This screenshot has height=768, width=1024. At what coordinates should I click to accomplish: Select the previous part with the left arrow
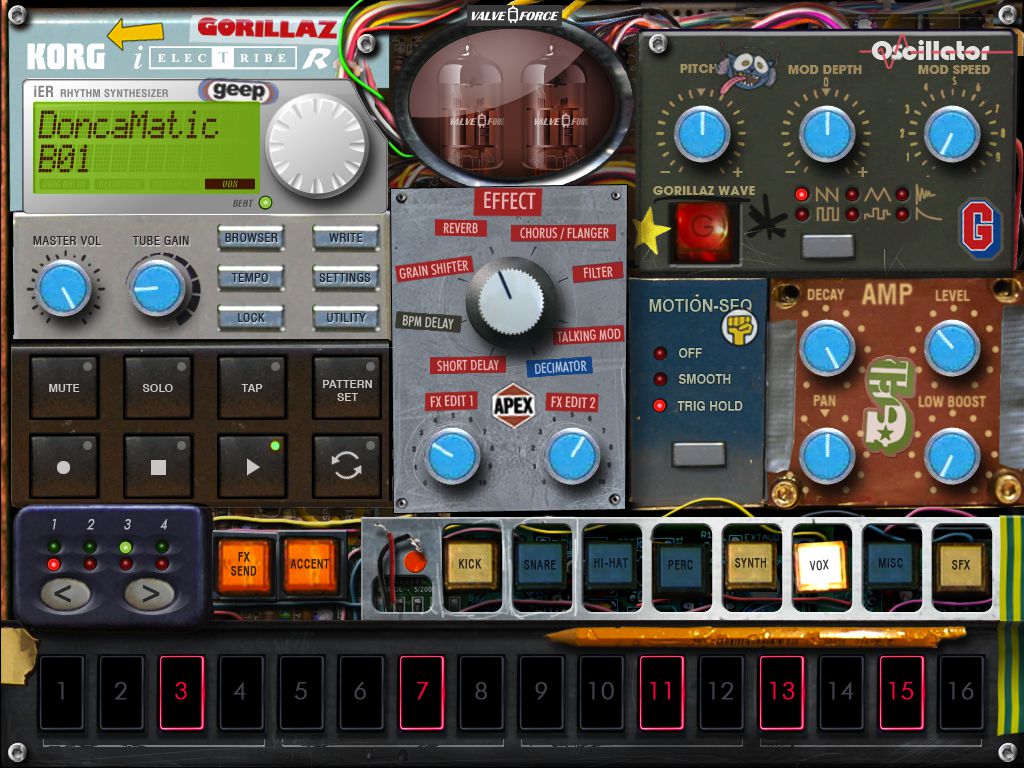click(64, 594)
